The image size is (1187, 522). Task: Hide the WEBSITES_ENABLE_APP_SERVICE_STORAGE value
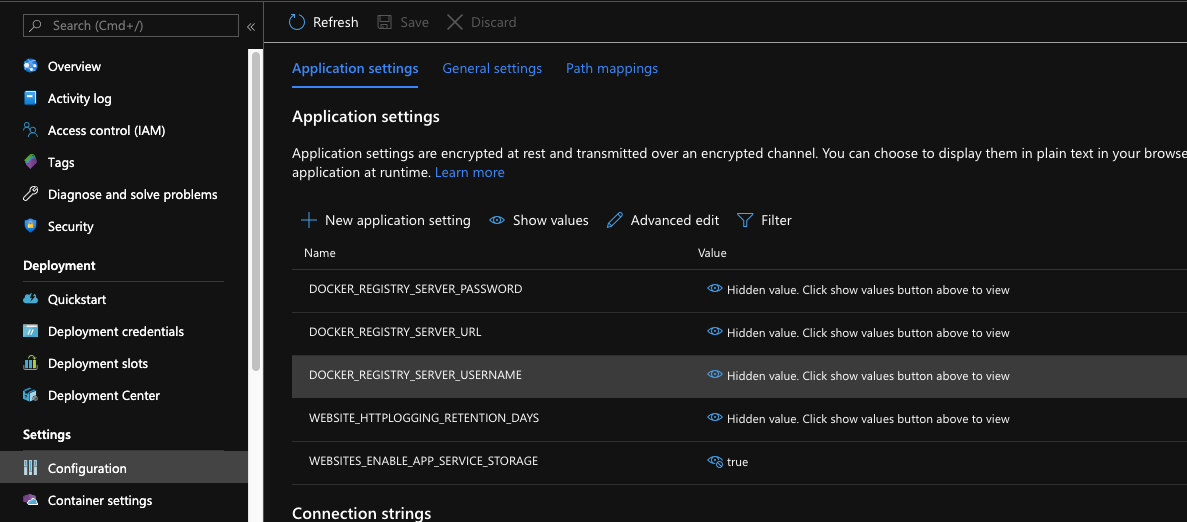point(715,461)
